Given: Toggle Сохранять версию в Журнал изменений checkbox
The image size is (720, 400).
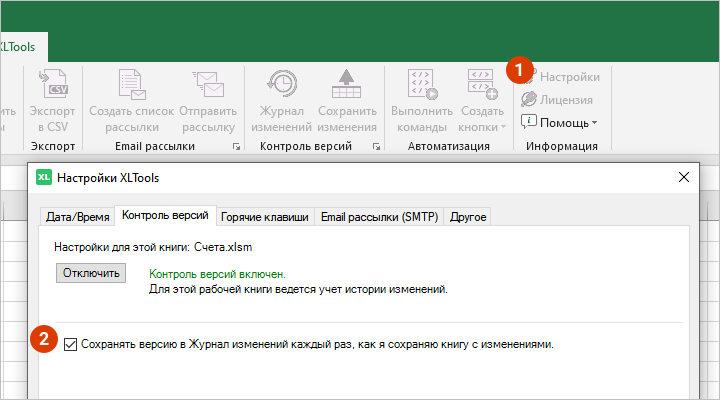Looking at the screenshot, I should (x=70, y=344).
